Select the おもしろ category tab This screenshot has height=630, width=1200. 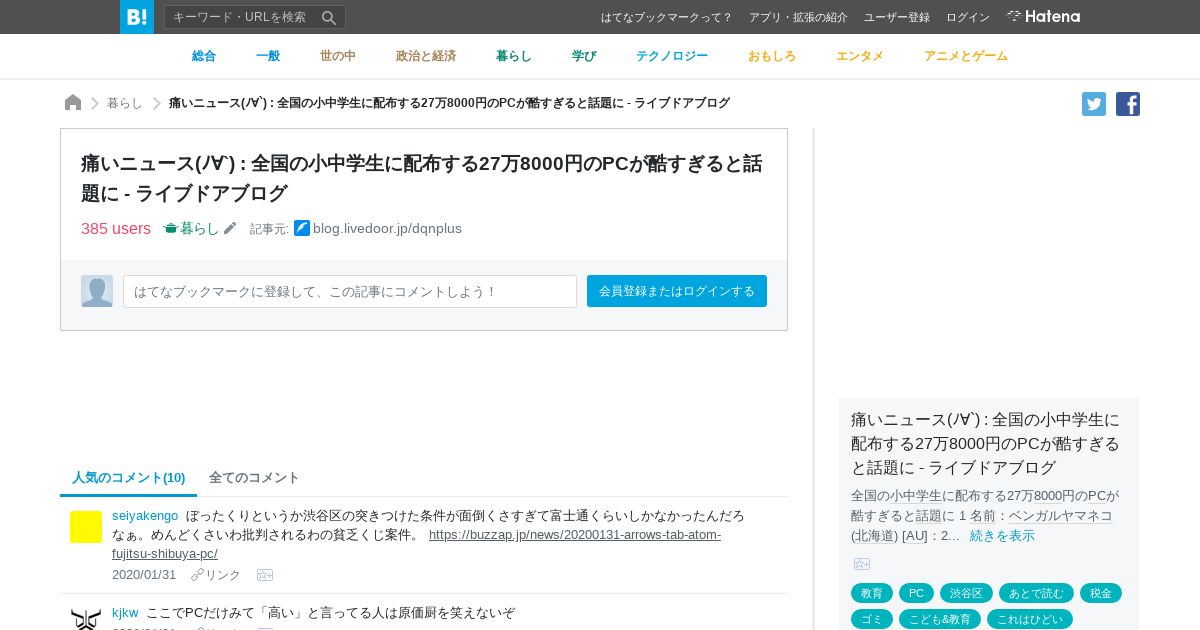click(772, 56)
